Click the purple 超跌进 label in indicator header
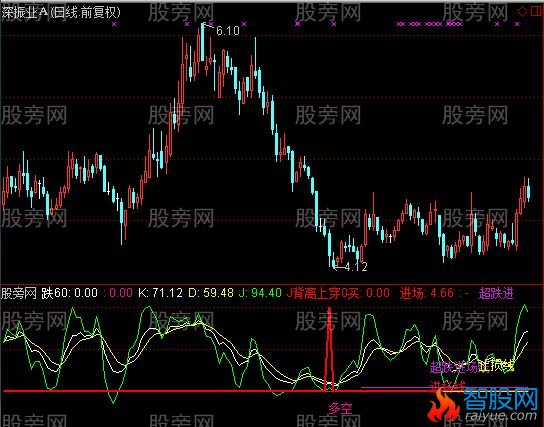 pyautogui.click(x=496, y=293)
